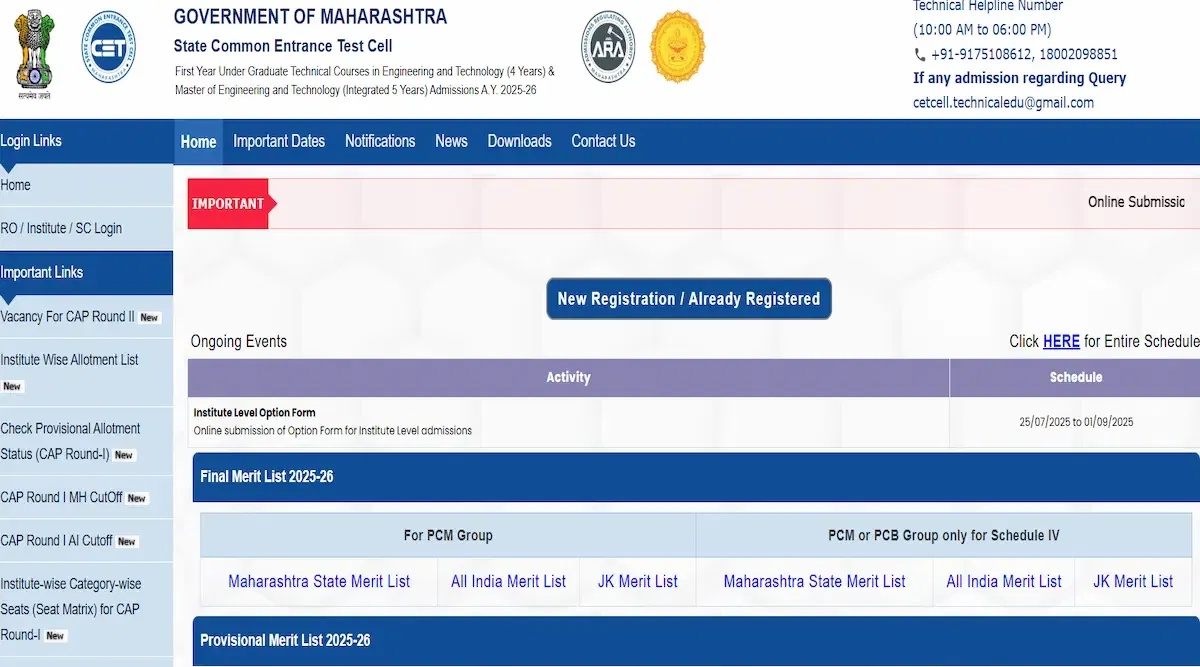Viewport: 1200px width, 667px height.
Task: Open Contact Us in navigation bar
Action: pyautogui.click(x=603, y=141)
